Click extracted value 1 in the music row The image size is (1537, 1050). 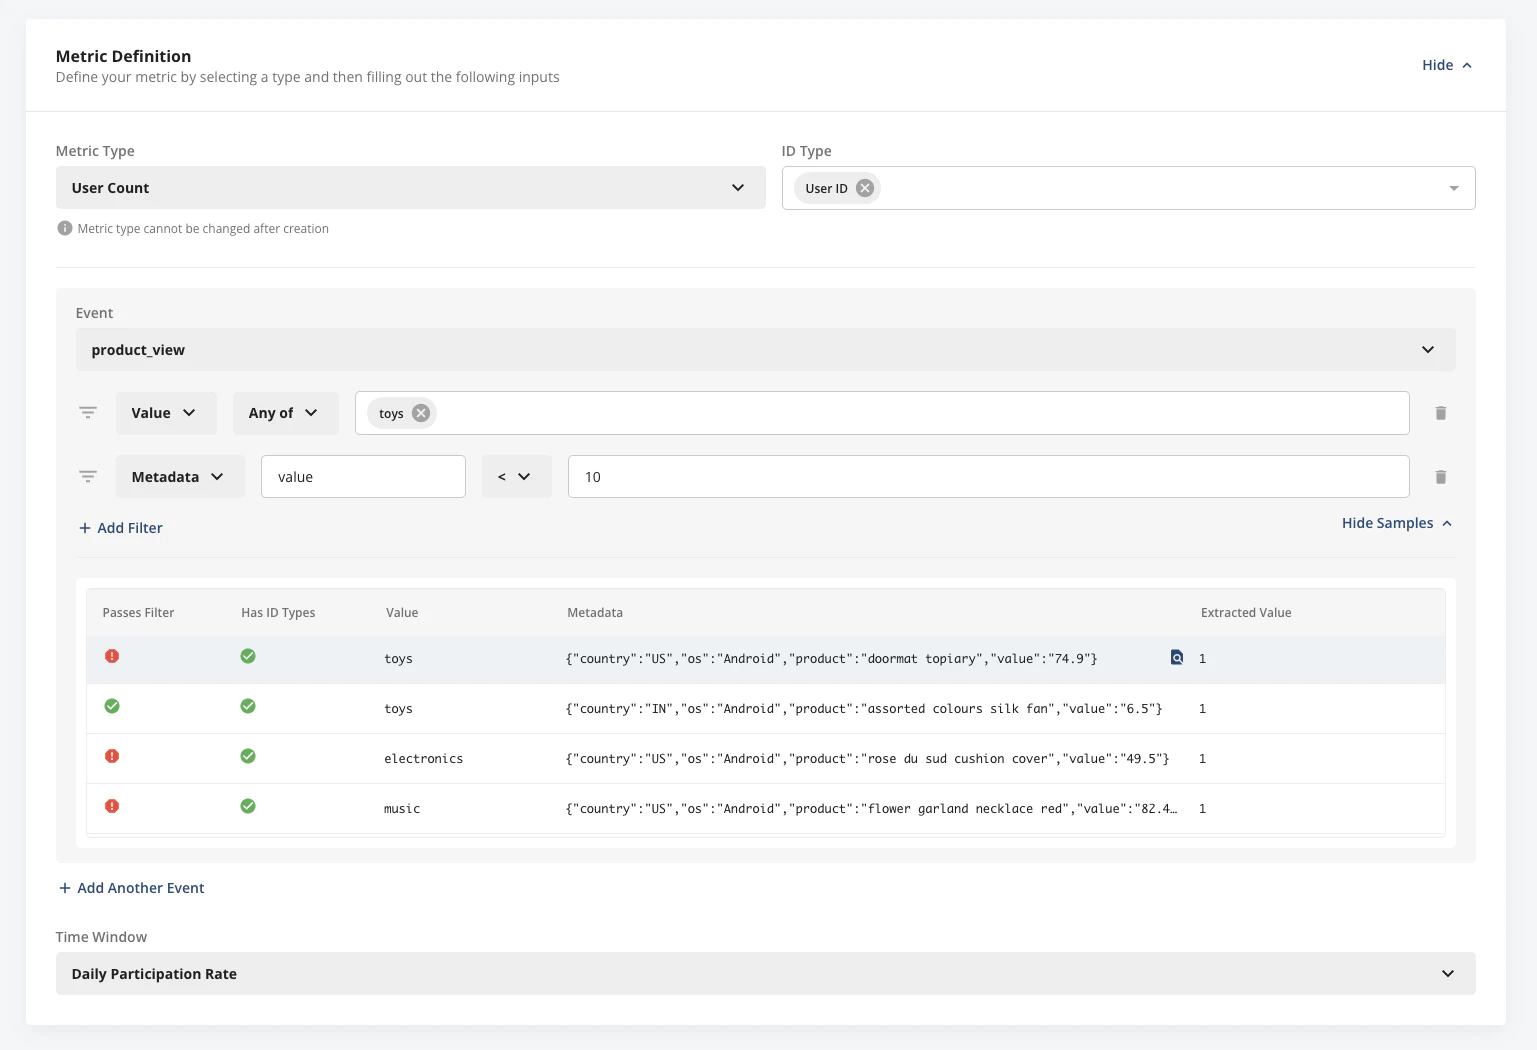(1202, 809)
